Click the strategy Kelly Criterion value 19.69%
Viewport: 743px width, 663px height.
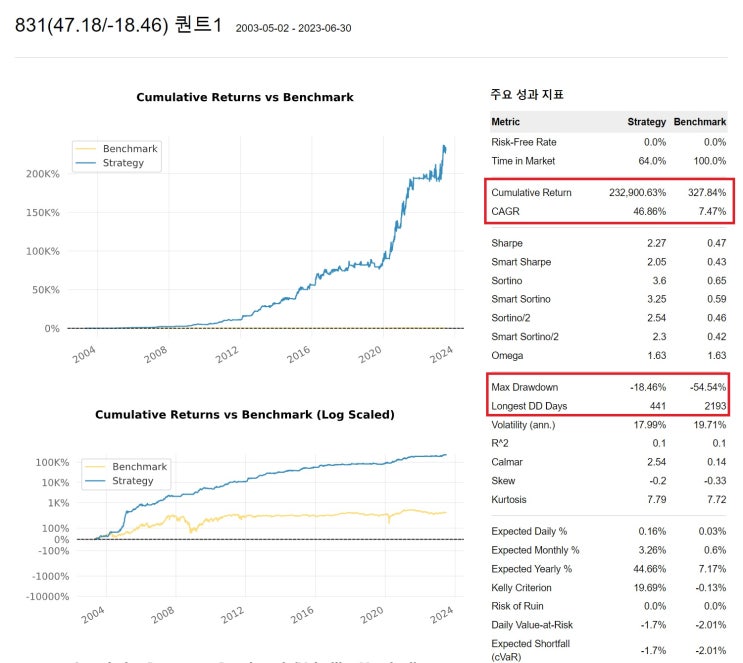tap(650, 588)
